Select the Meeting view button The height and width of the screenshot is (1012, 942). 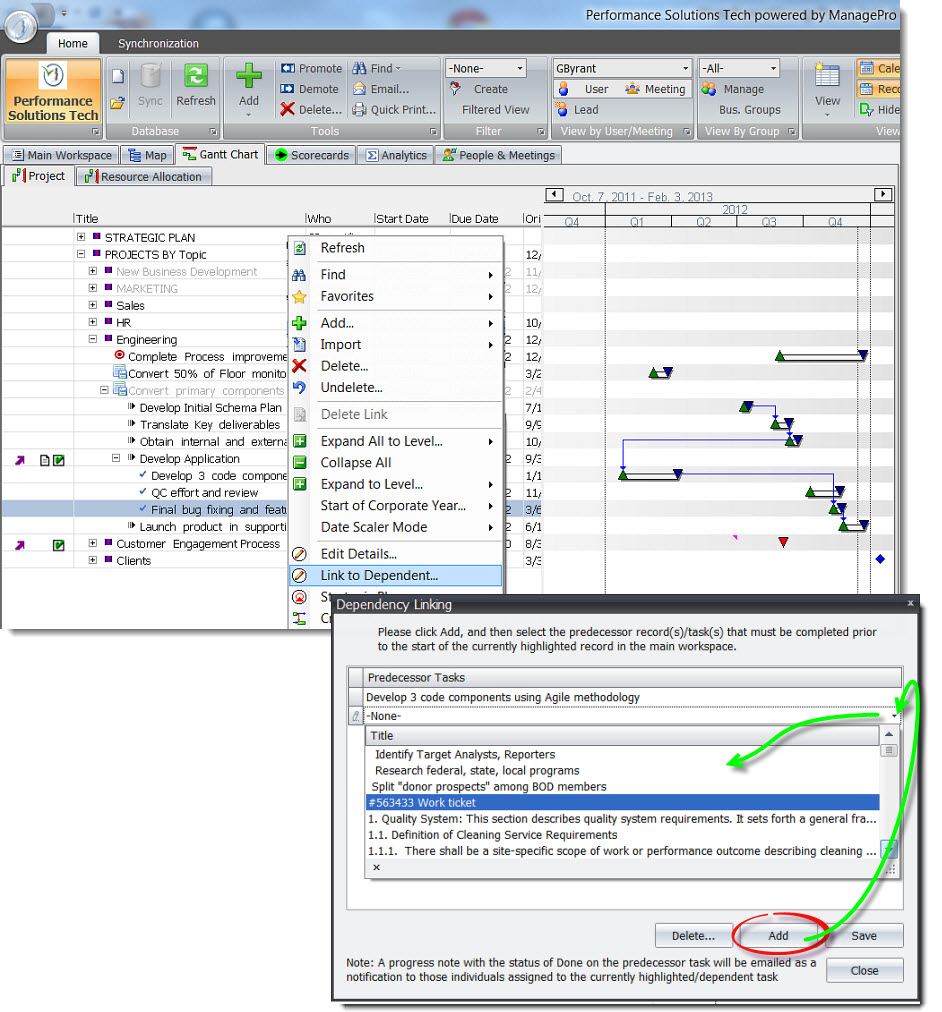click(656, 89)
